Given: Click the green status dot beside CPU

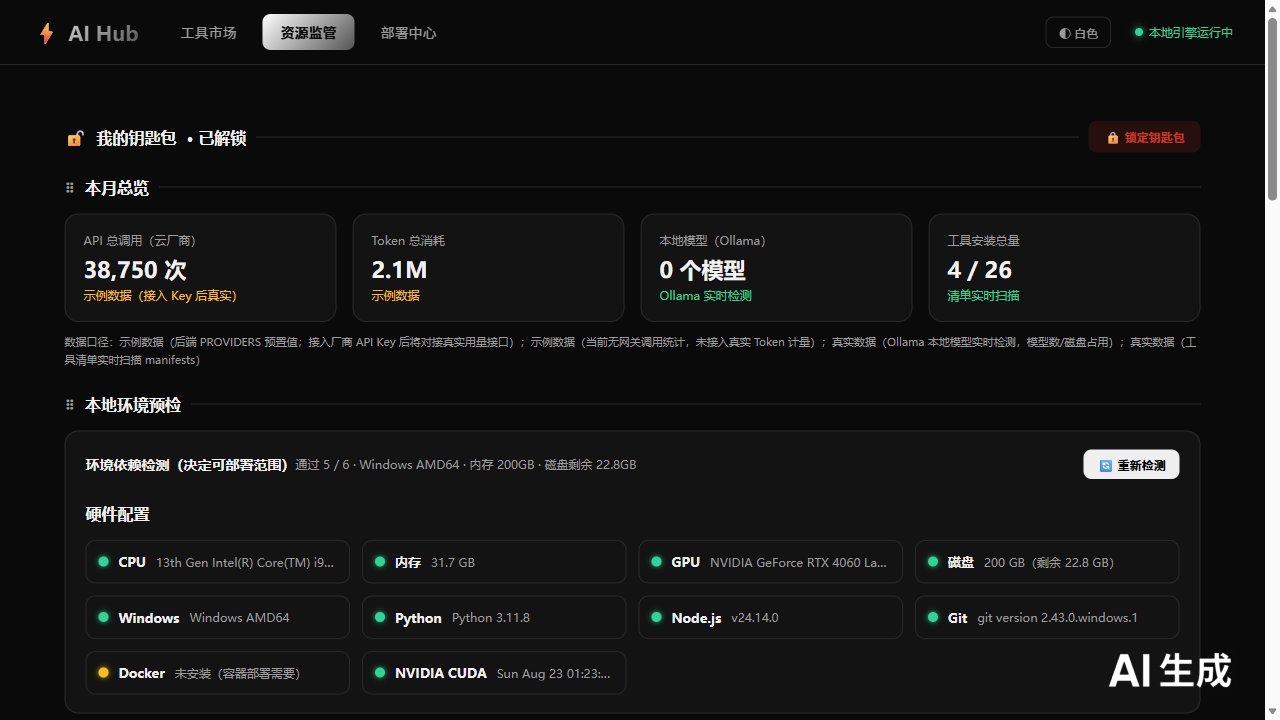Looking at the screenshot, I should 103,562.
